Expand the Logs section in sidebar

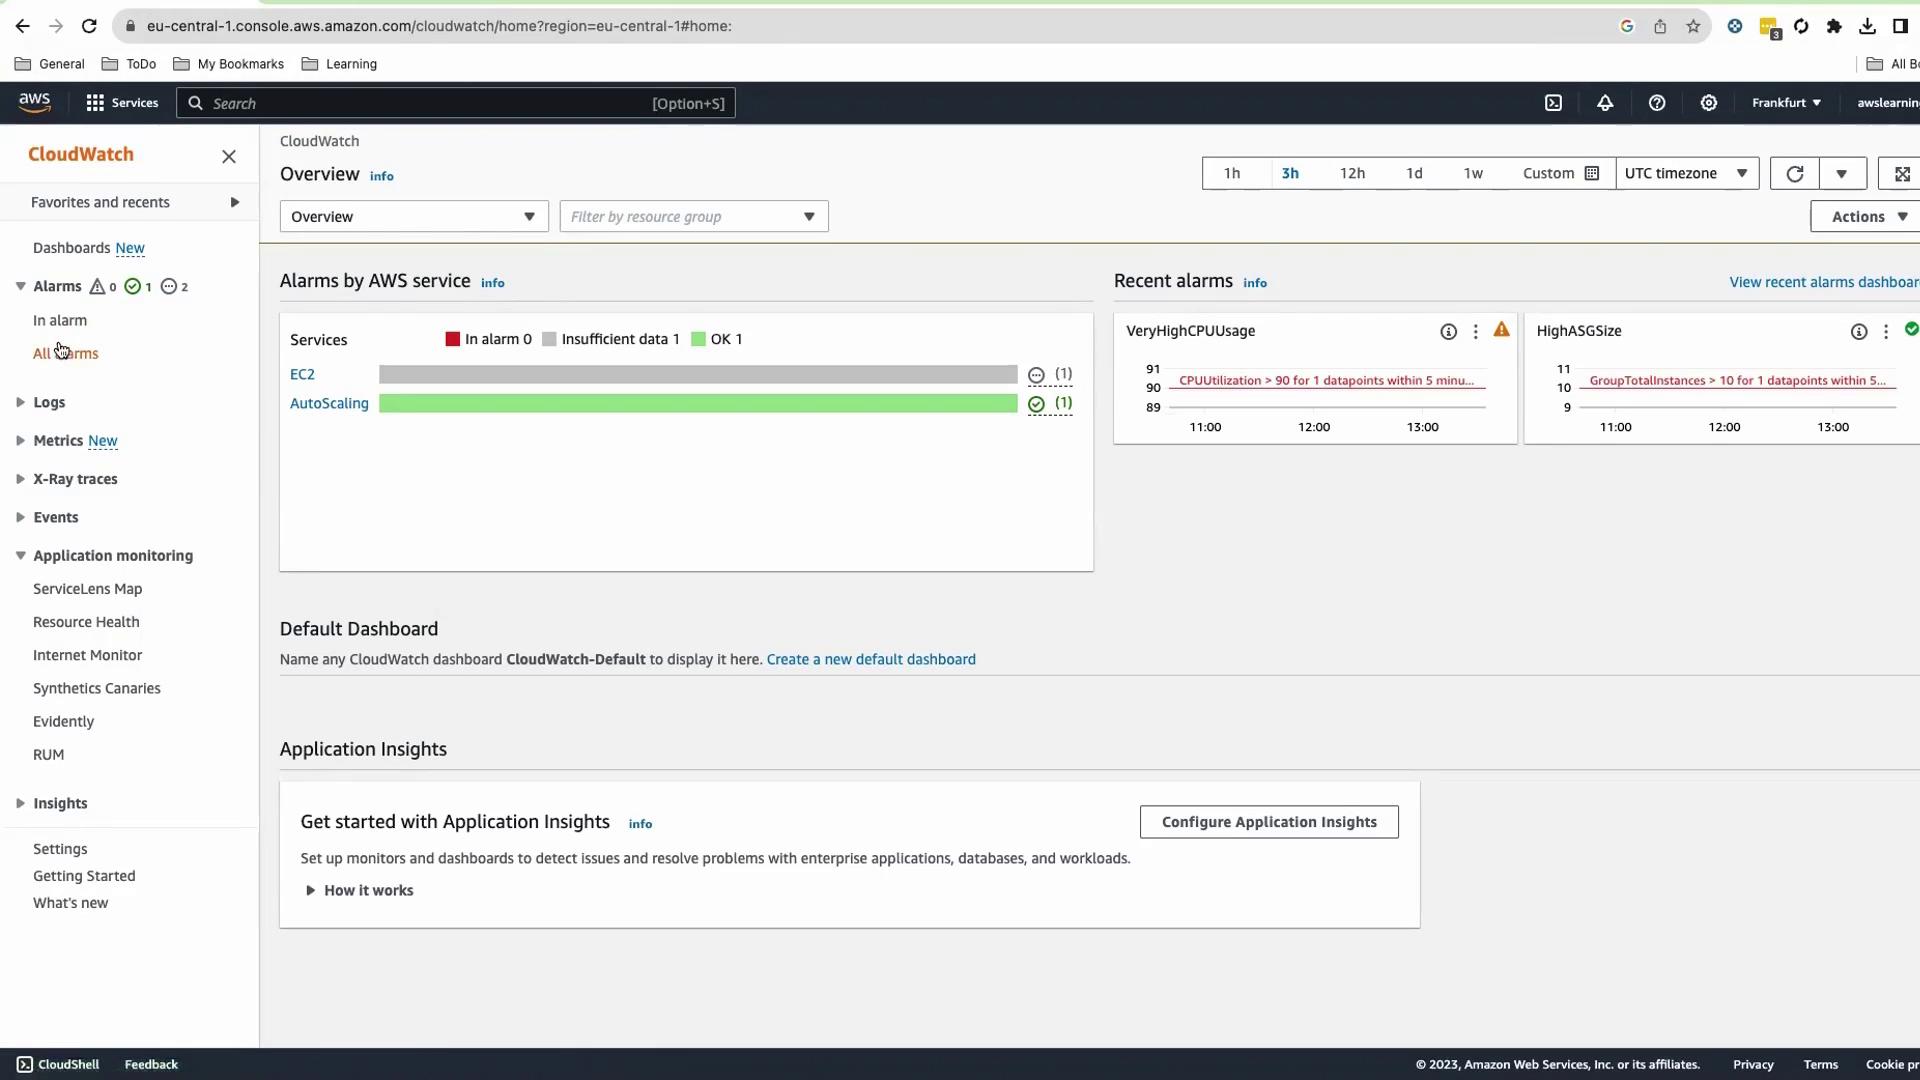click(48, 402)
